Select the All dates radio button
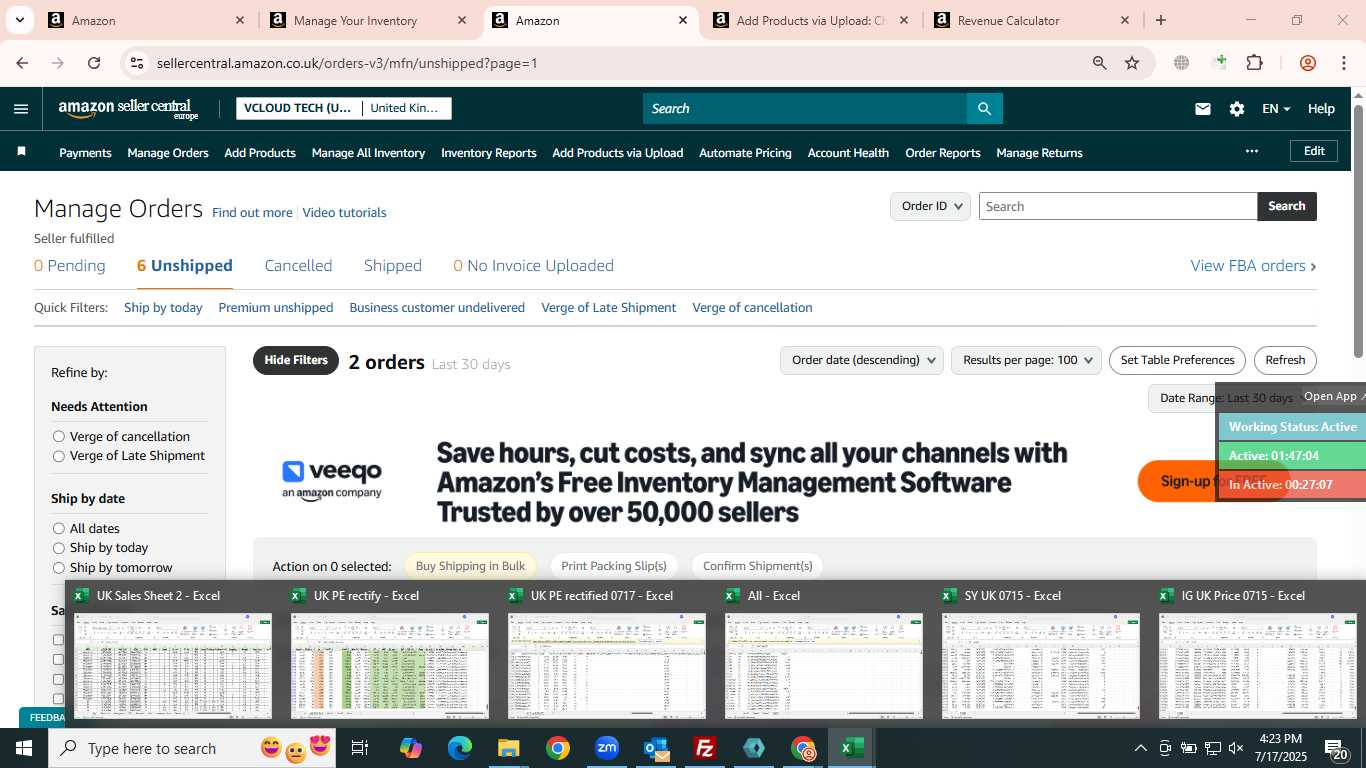This screenshot has width=1366, height=768. click(59, 528)
